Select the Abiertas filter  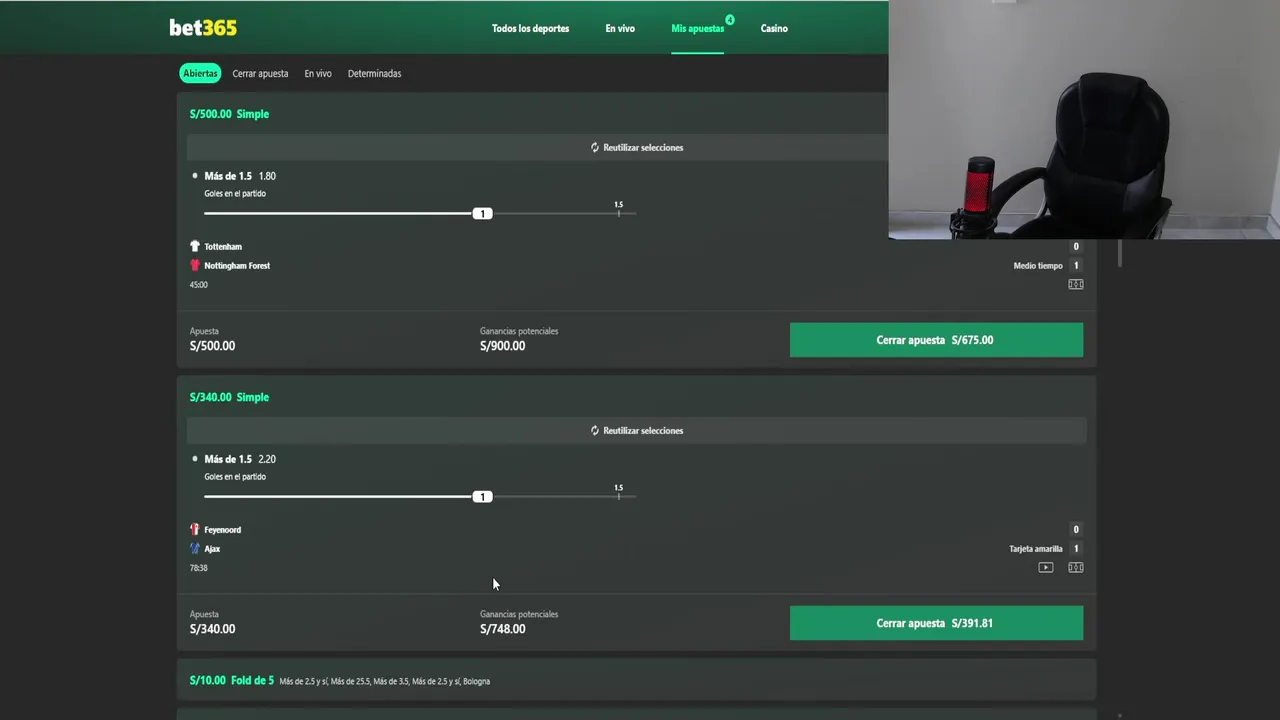tap(200, 73)
